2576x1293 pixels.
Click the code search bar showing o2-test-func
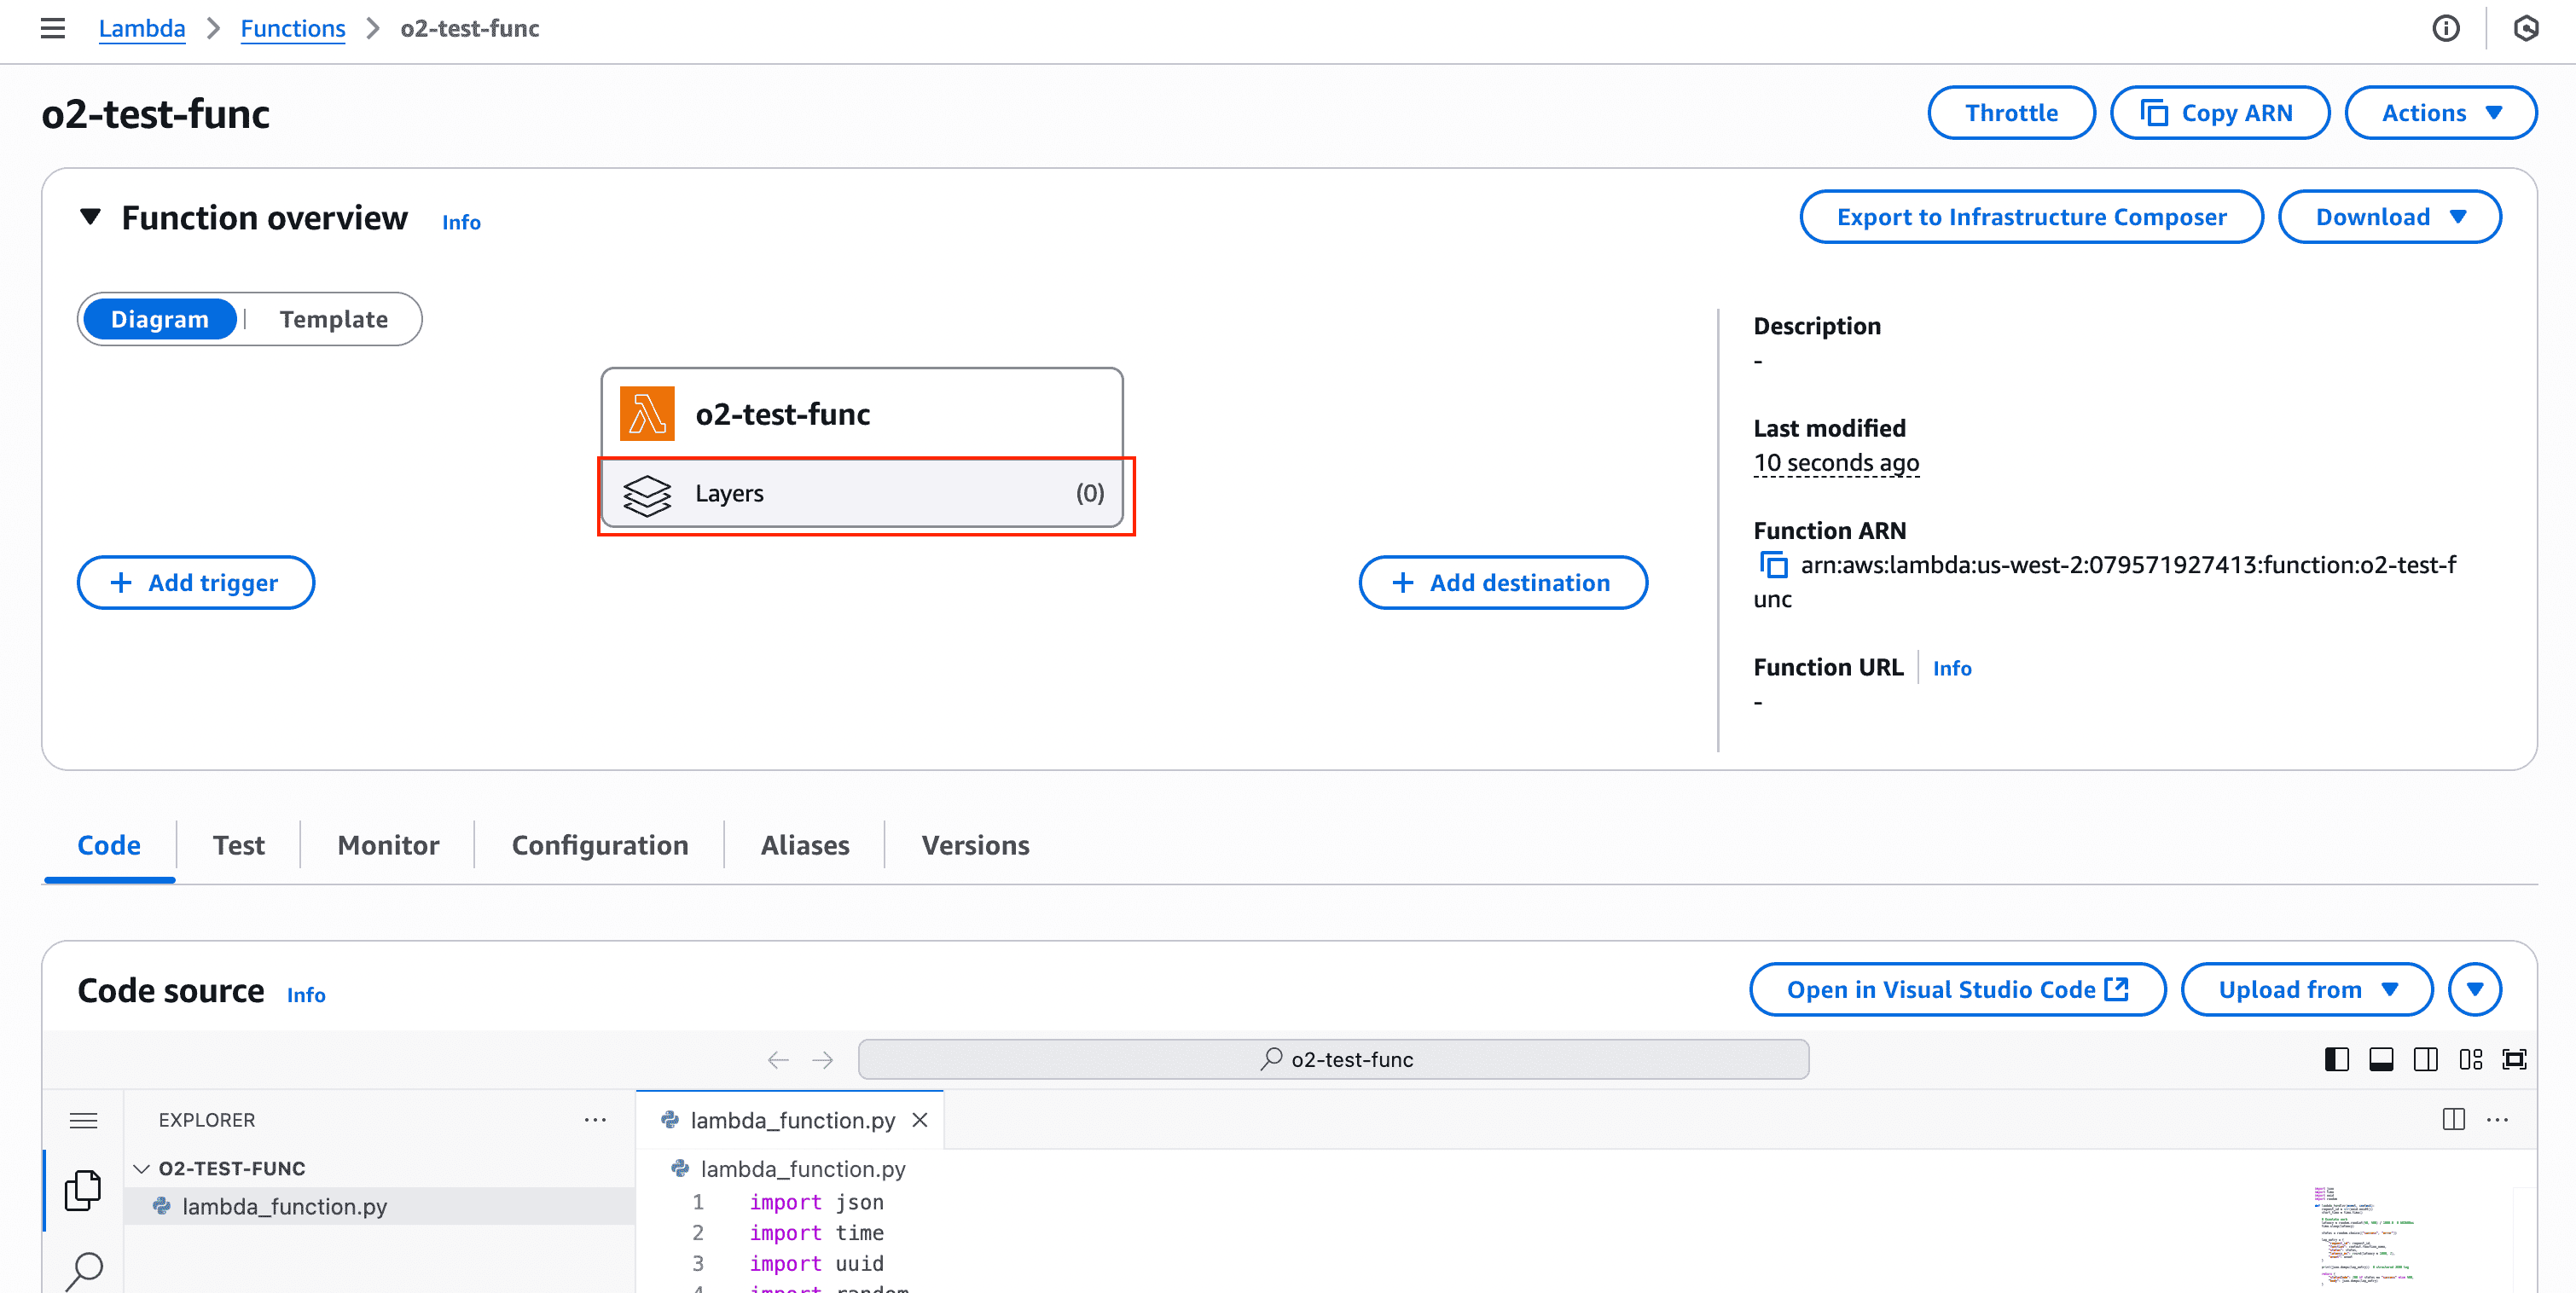pos(1335,1059)
